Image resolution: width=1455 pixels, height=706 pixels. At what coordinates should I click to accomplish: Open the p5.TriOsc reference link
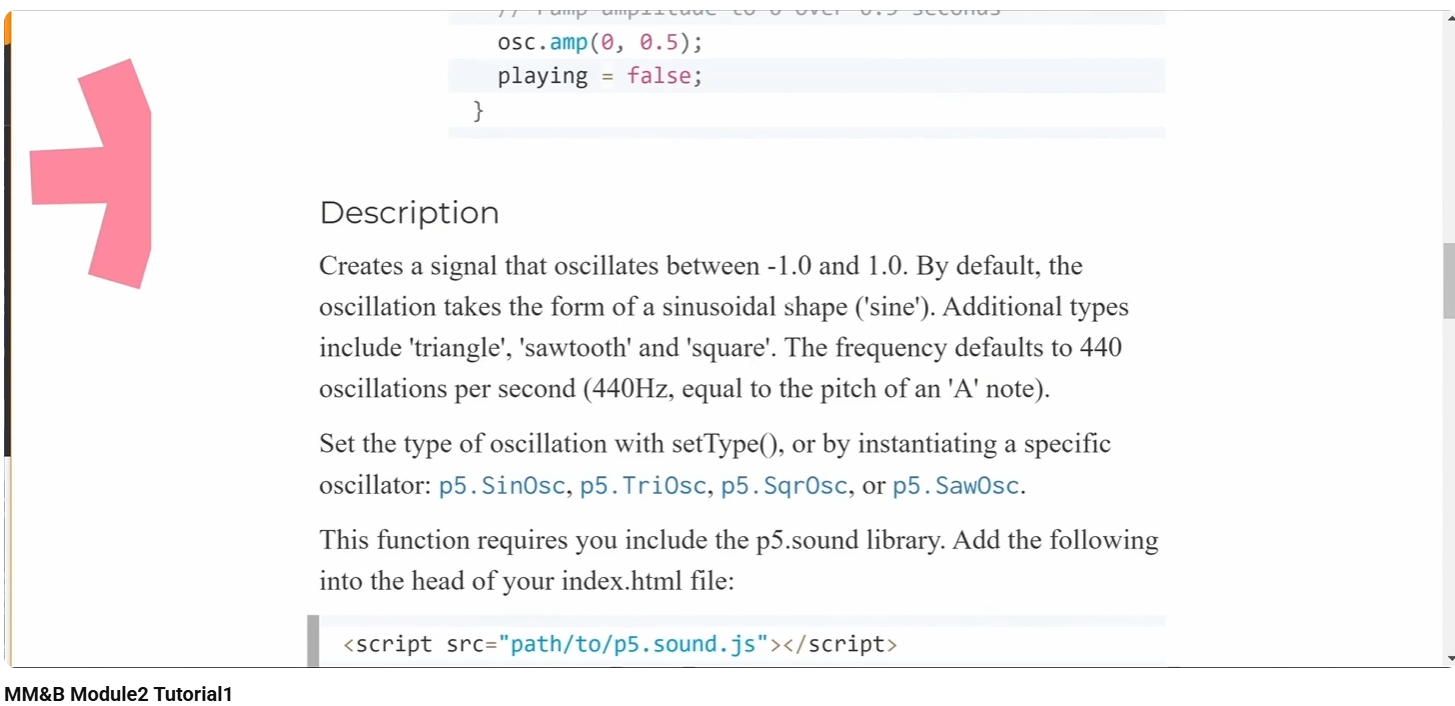click(x=643, y=487)
